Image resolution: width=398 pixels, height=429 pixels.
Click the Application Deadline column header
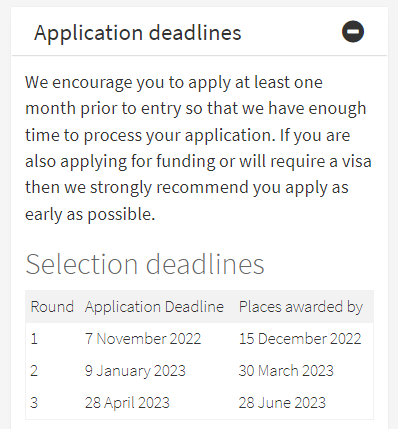154,307
